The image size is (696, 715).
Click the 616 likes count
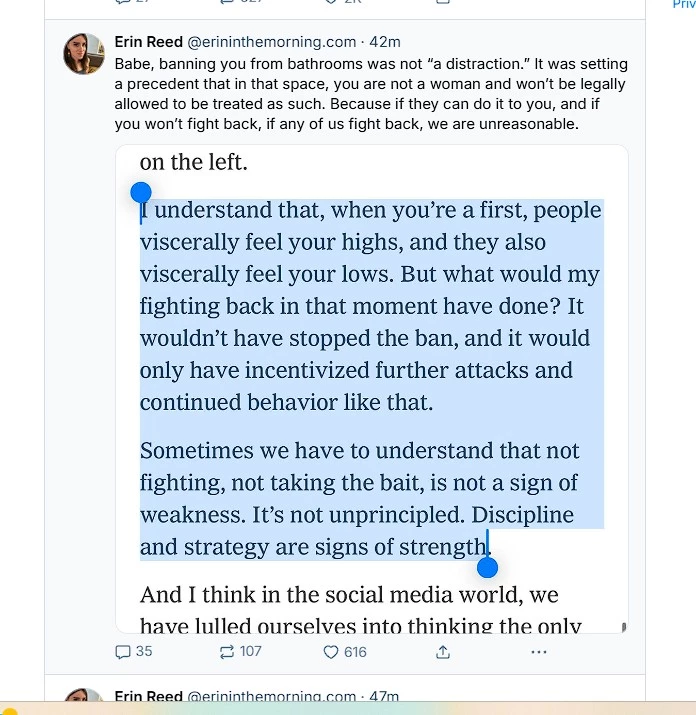pyautogui.click(x=355, y=652)
